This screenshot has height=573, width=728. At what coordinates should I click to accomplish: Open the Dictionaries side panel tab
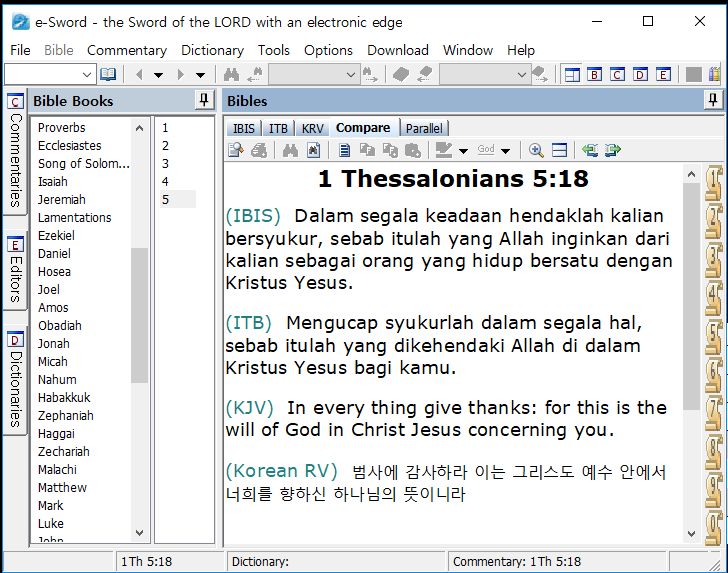15,380
